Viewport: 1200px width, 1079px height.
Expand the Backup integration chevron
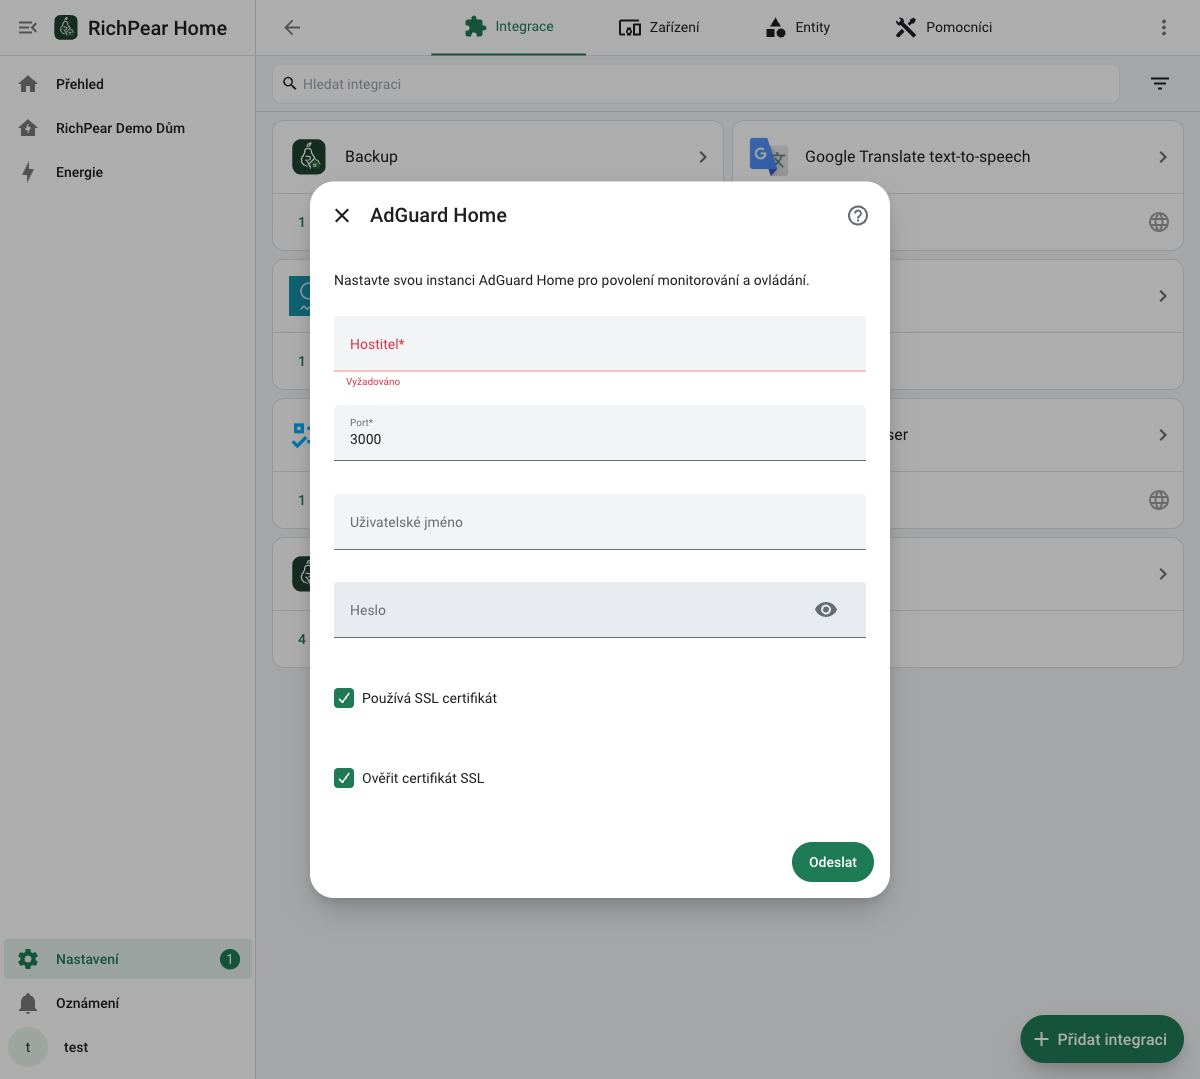703,157
